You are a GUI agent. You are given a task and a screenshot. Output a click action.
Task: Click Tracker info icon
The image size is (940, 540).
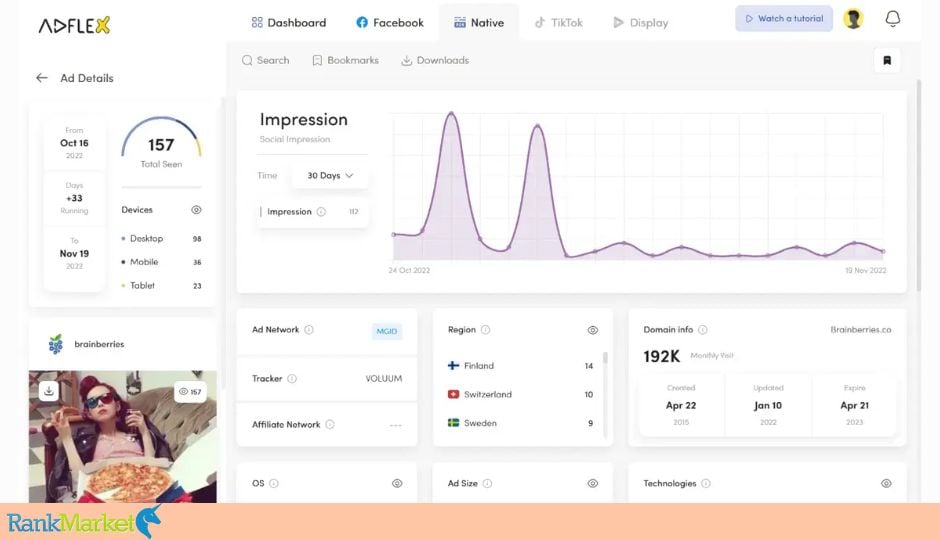292,379
